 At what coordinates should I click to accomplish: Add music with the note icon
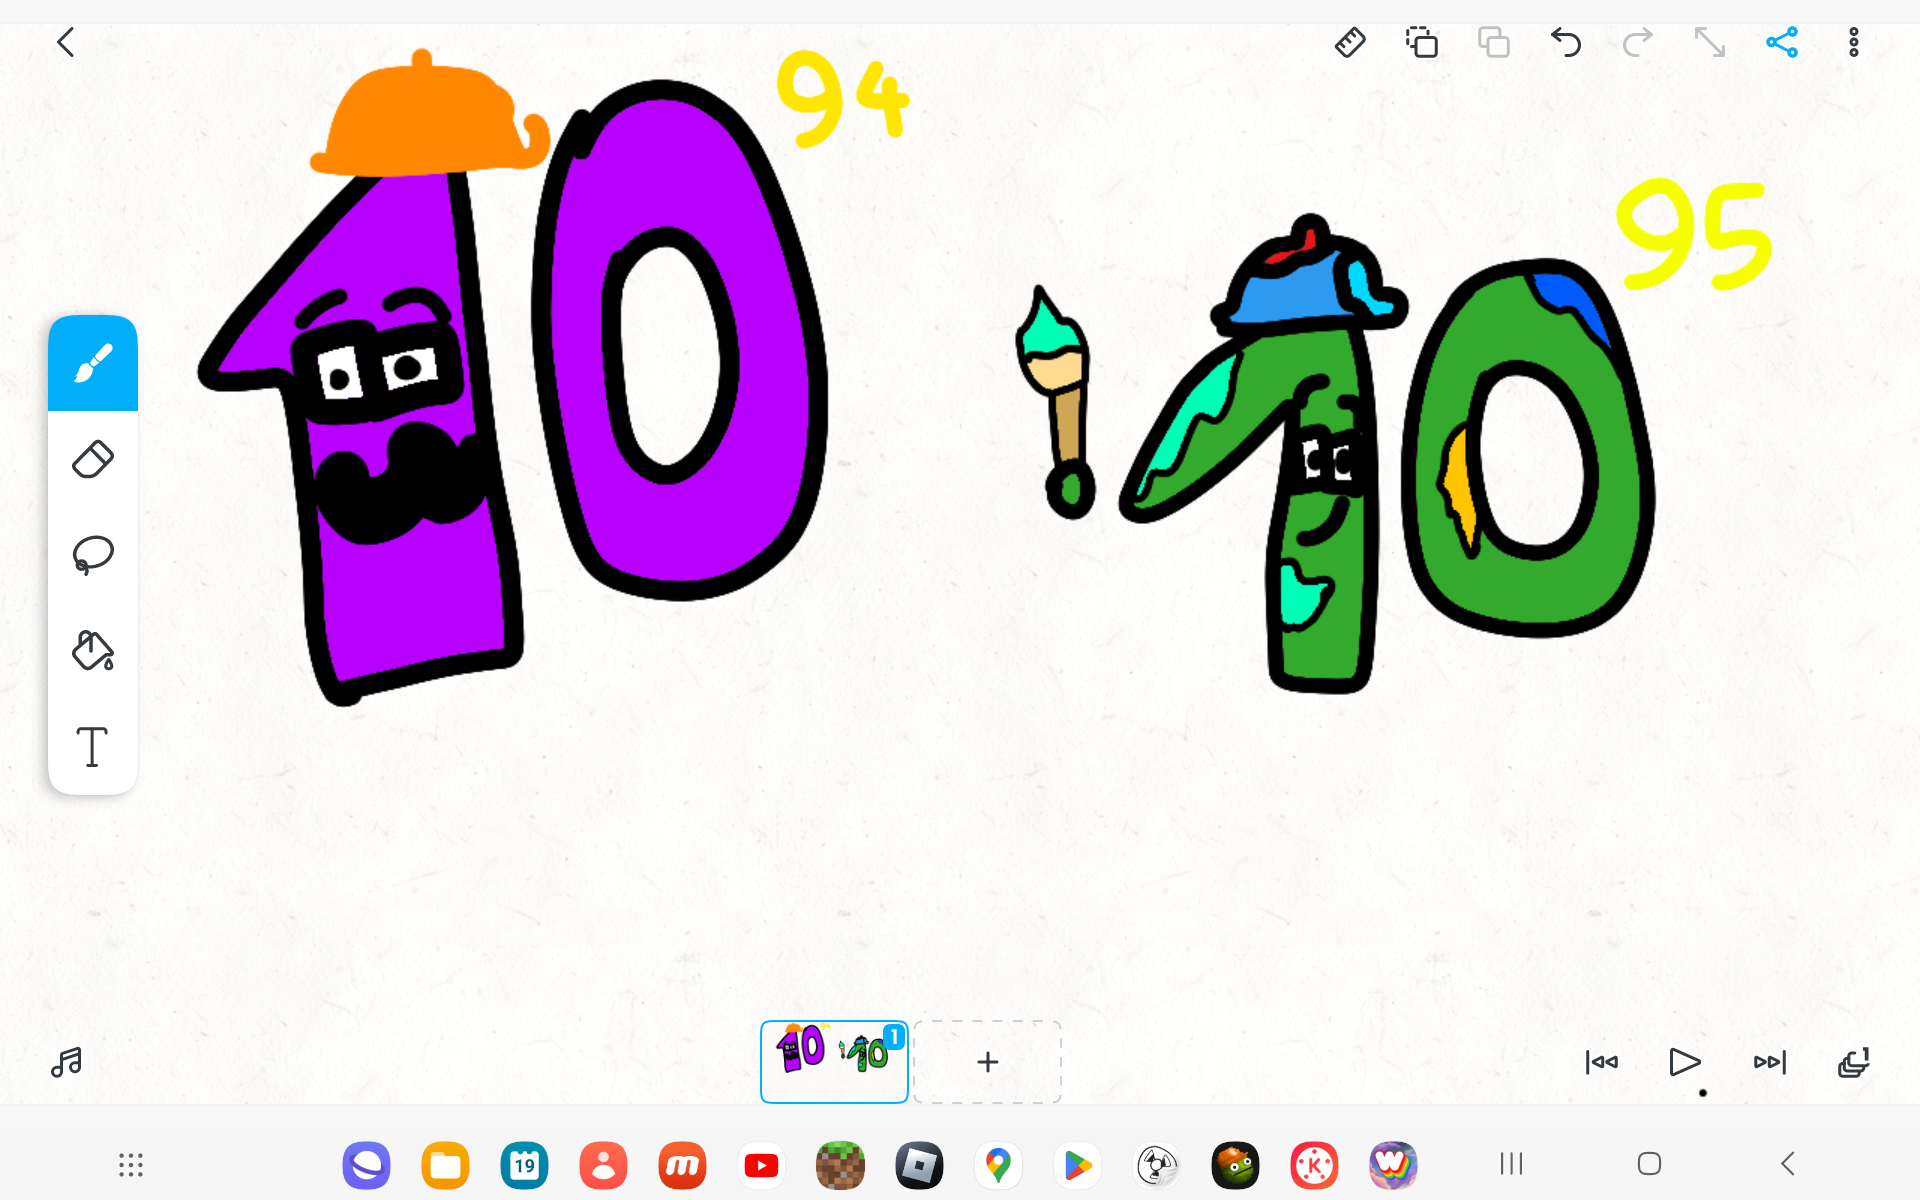(66, 1062)
